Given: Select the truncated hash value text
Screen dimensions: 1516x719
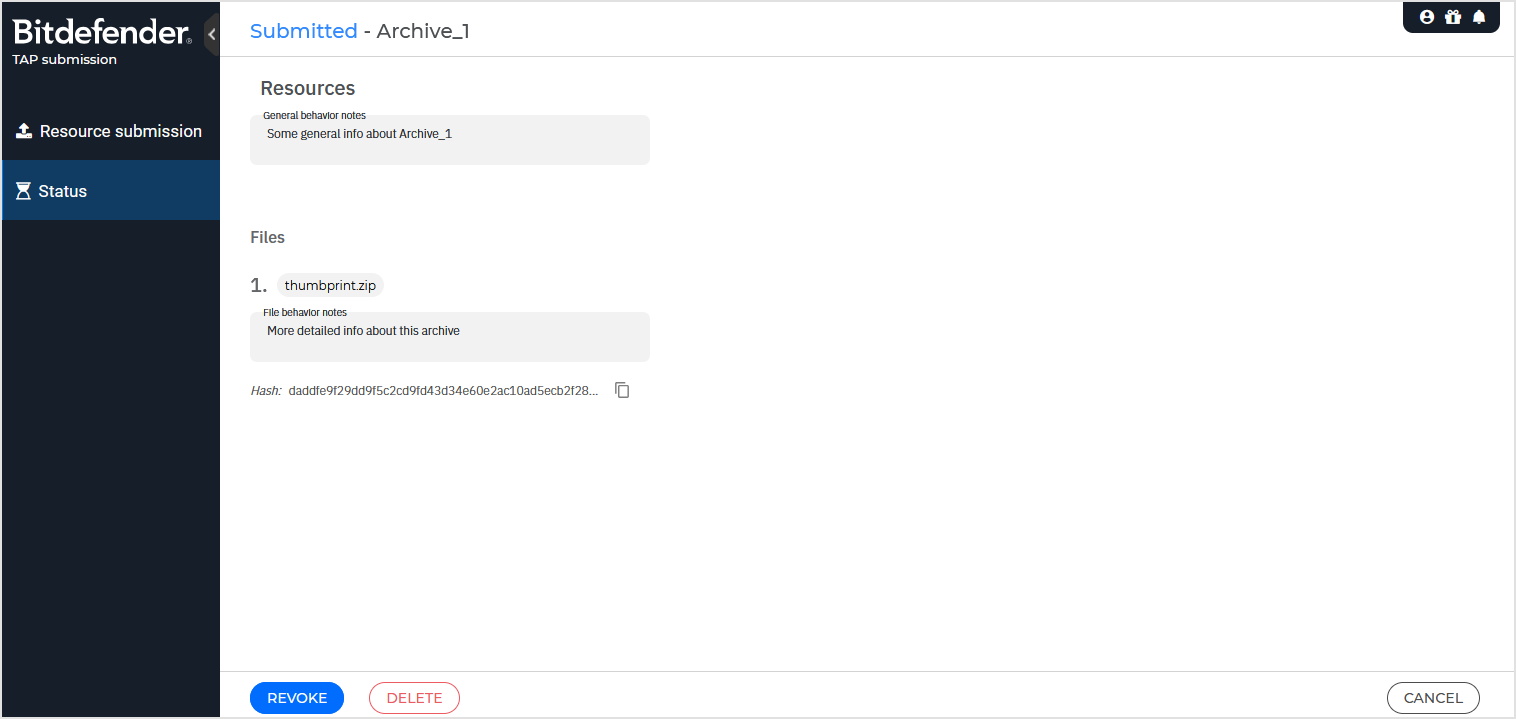Looking at the screenshot, I should tap(443, 390).
